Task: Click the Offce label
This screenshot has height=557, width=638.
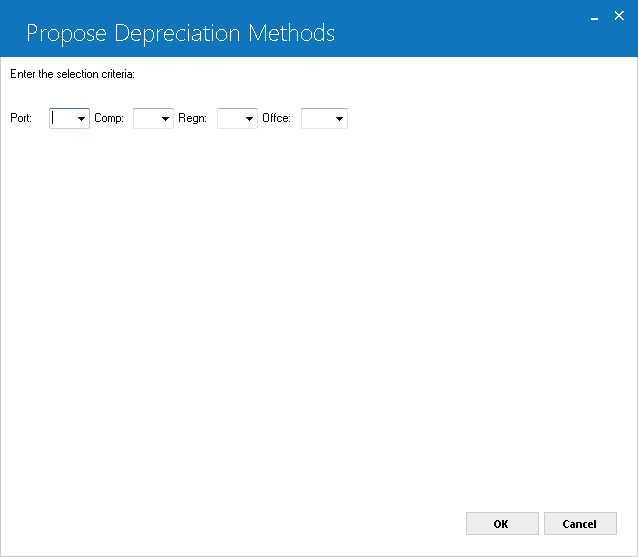Action: [x=276, y=118]
